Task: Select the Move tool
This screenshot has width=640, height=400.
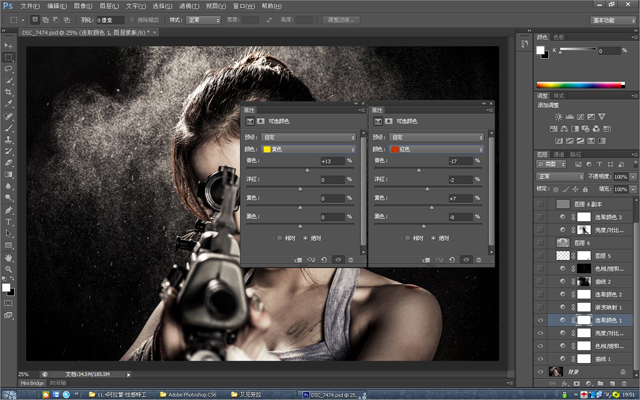Action: pyautogui.click(x=9, y=47)
